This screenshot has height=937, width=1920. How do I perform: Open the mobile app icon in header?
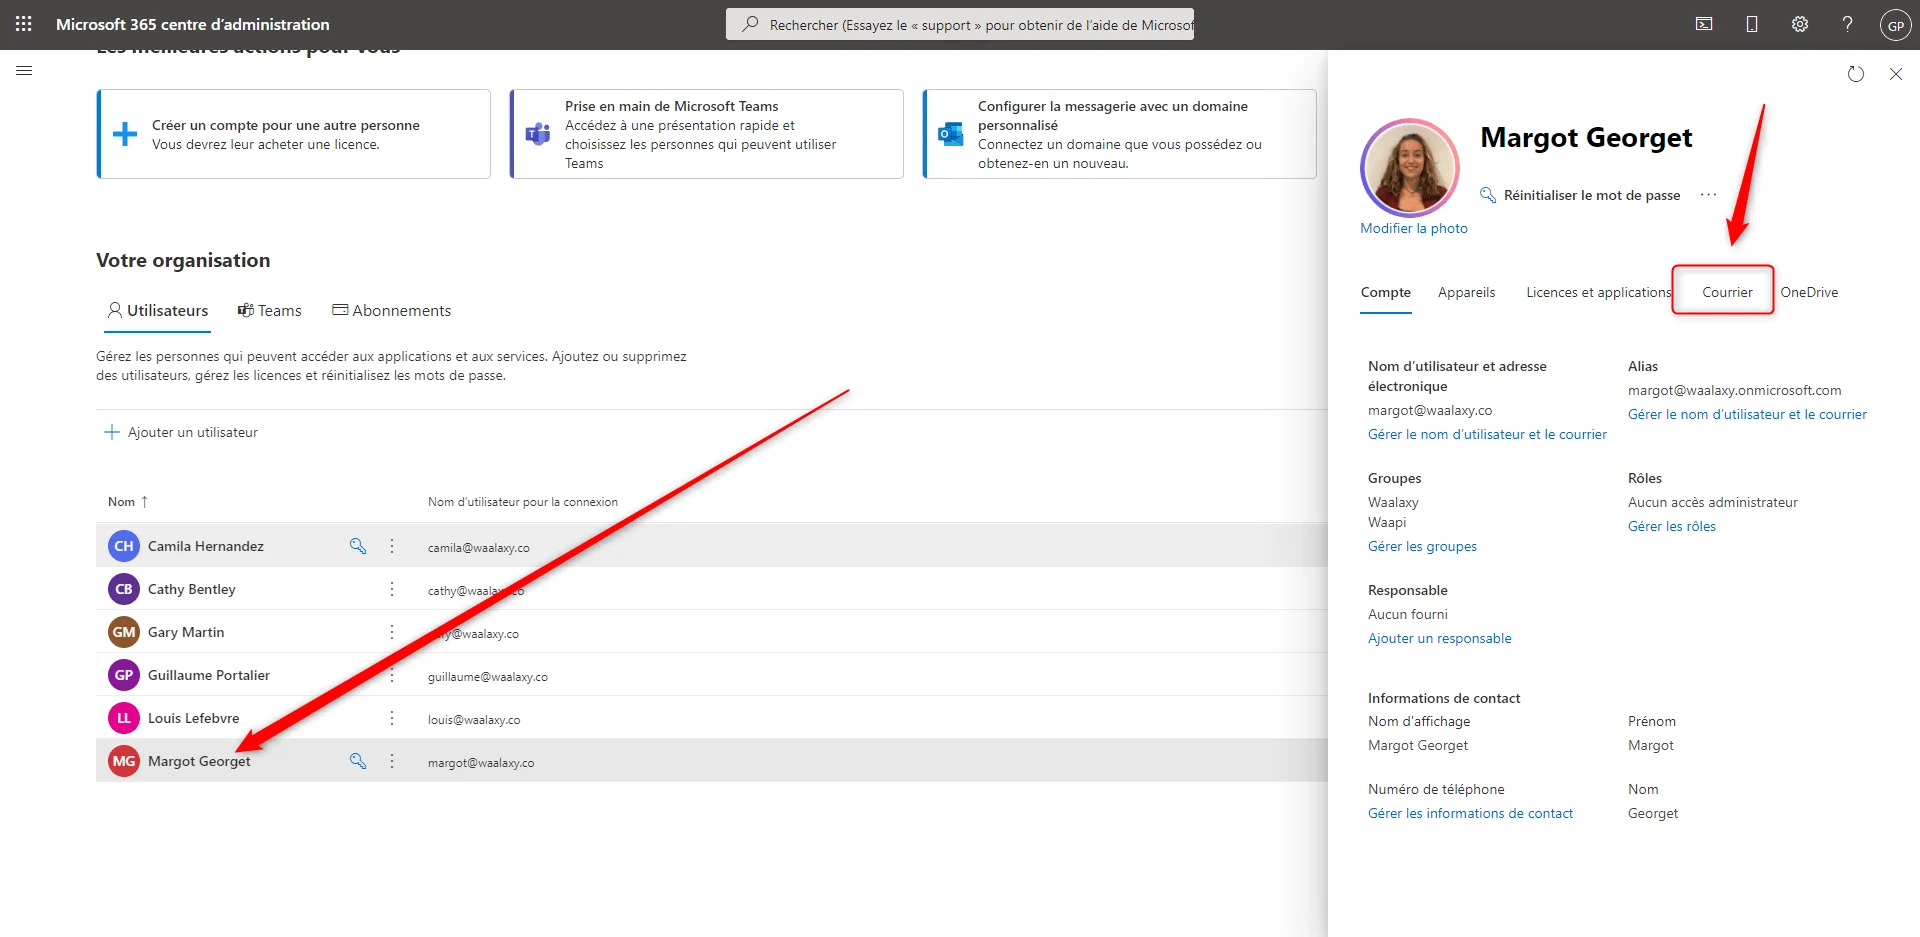pyautogui.click(x=1752, y=24)
